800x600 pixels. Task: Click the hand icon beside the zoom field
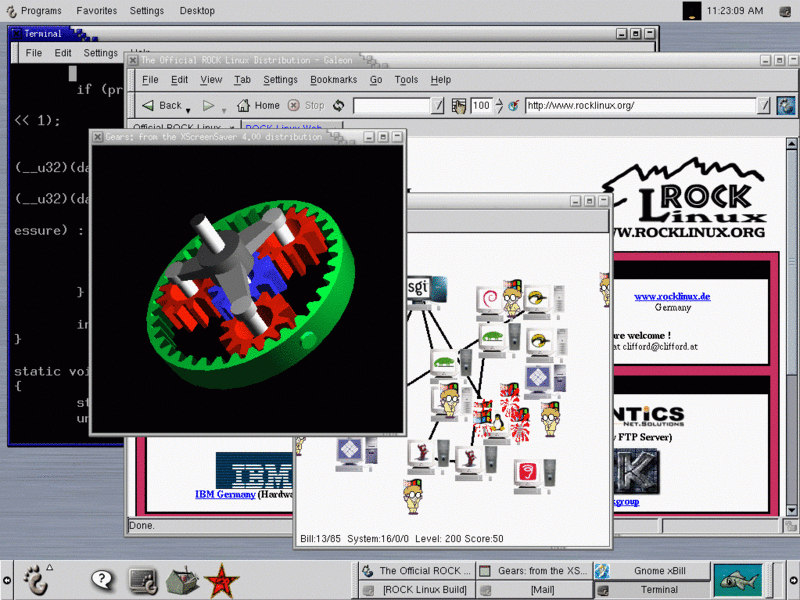click(x=458, y=106)
